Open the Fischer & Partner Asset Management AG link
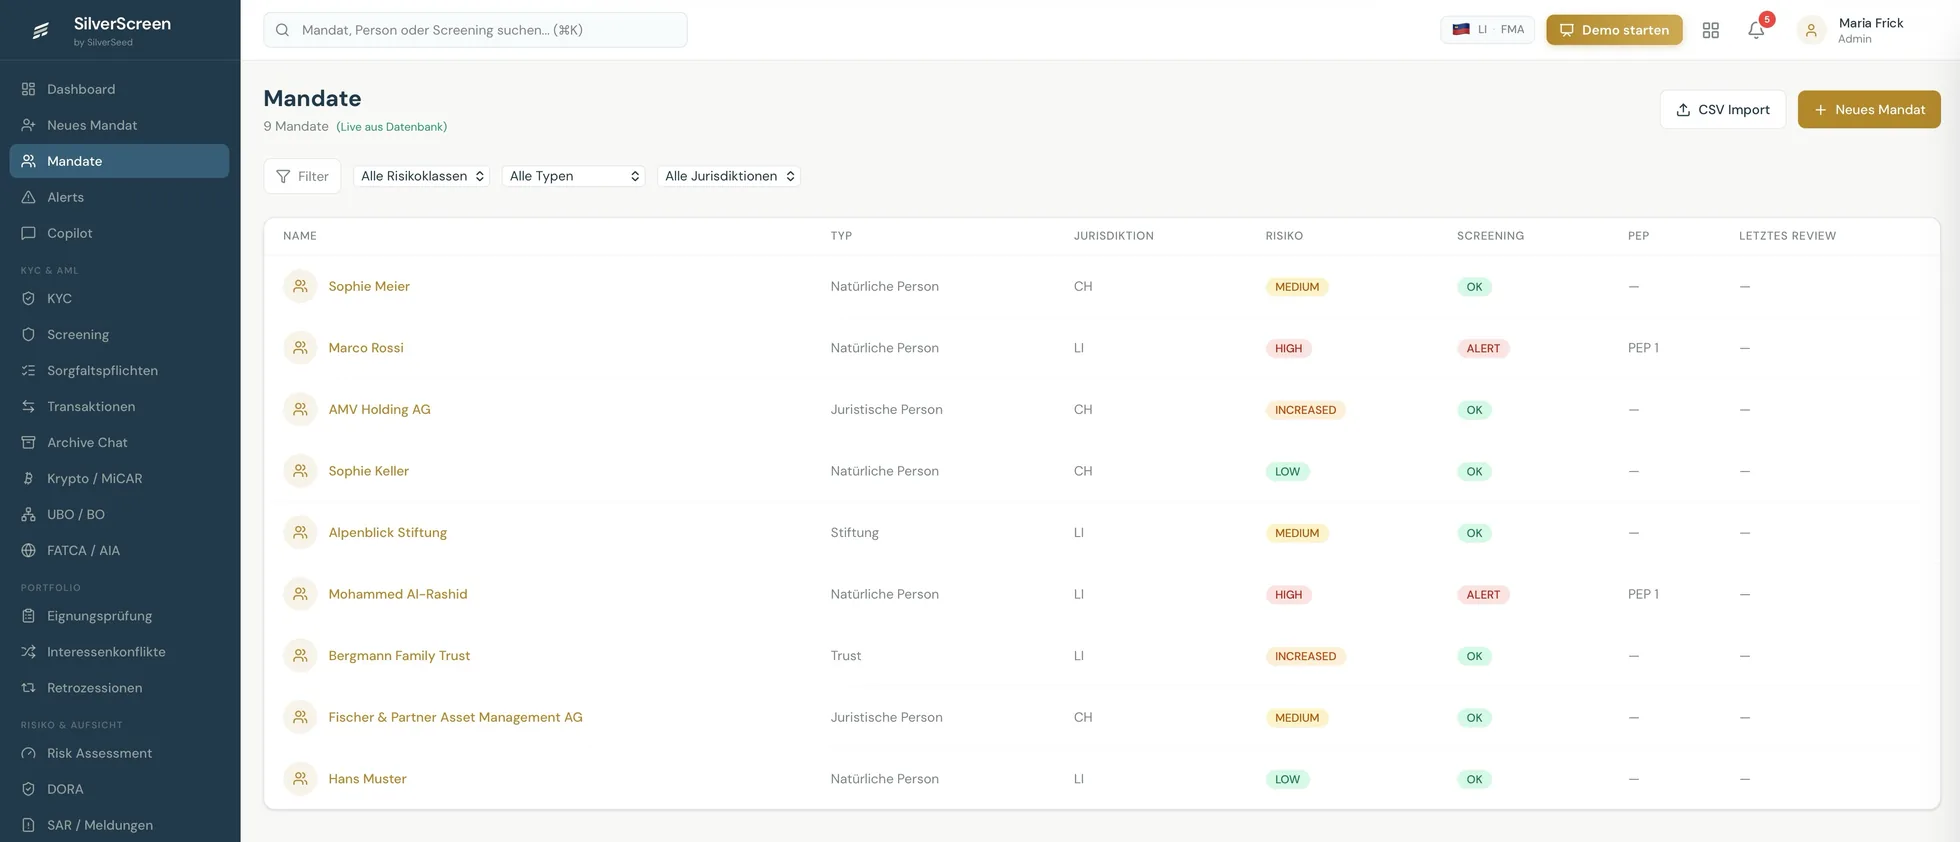The image size is (1960, 842). pos(455,717)
